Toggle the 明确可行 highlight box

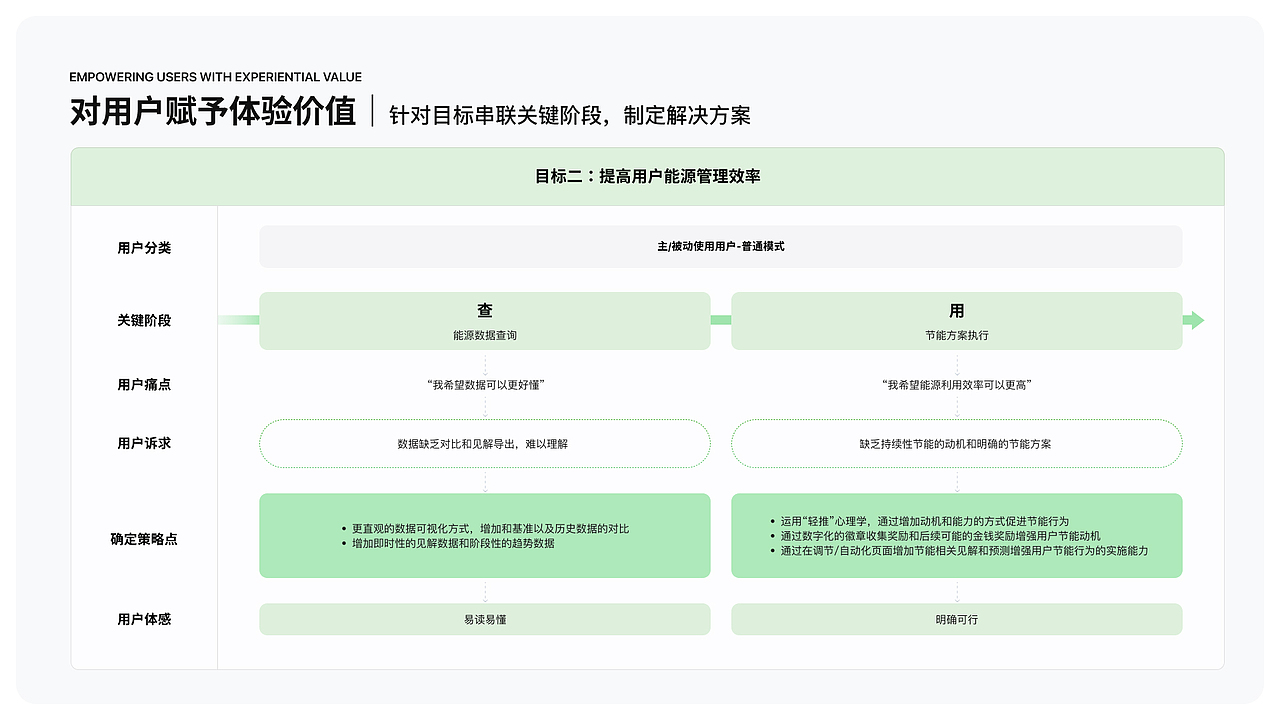coord(956,619)
